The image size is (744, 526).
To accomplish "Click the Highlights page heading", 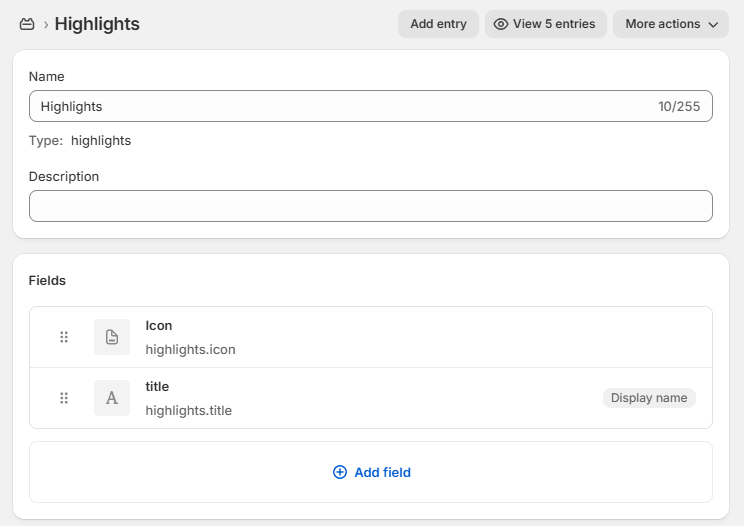I will 97,24.
